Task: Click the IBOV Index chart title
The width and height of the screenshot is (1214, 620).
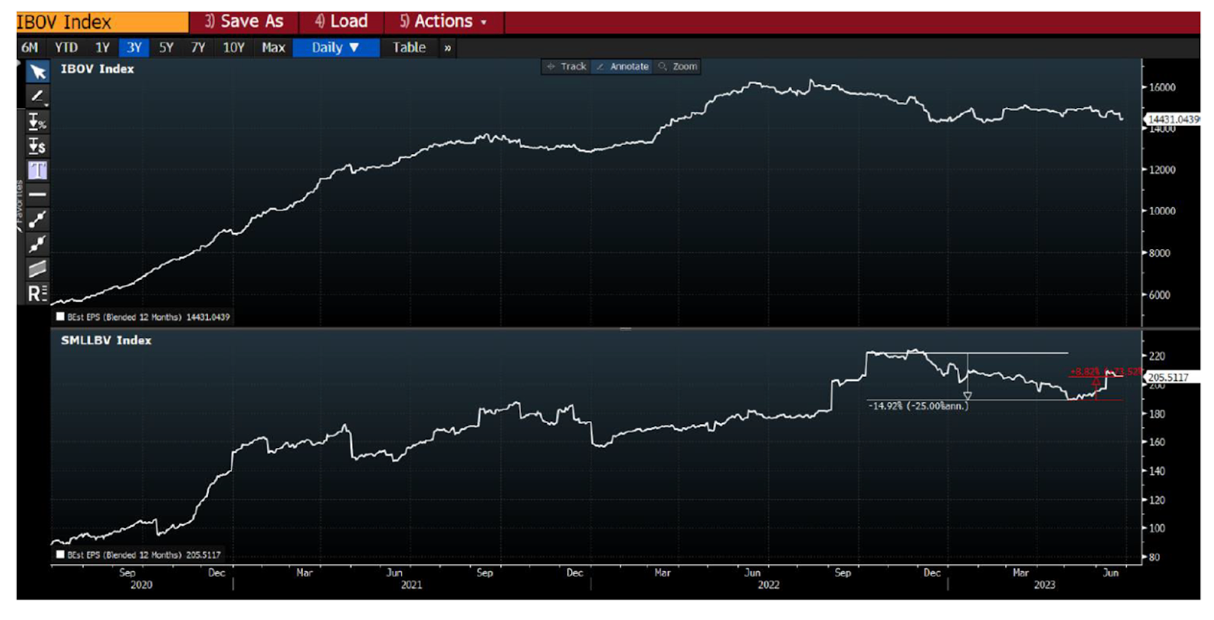Action: [97, 69]
